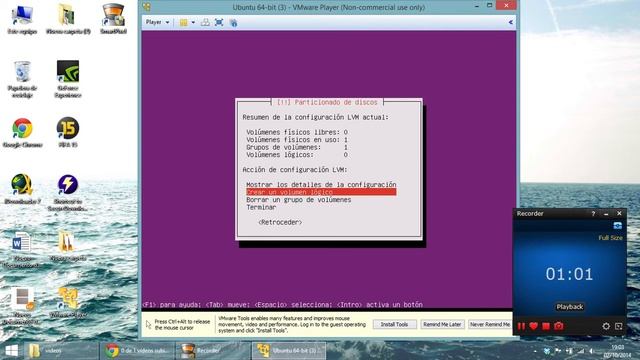Open the VMware Player desktop shortcut
The image size is (640, 360).
(x=68, y=303)
